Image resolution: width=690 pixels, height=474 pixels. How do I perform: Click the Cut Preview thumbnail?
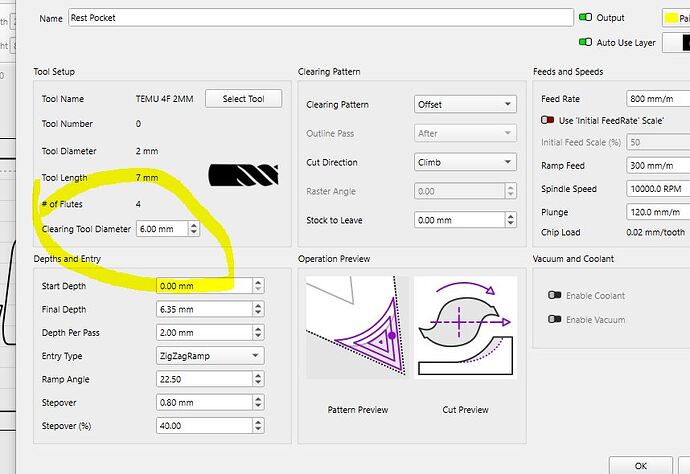(x=466, y=327)
